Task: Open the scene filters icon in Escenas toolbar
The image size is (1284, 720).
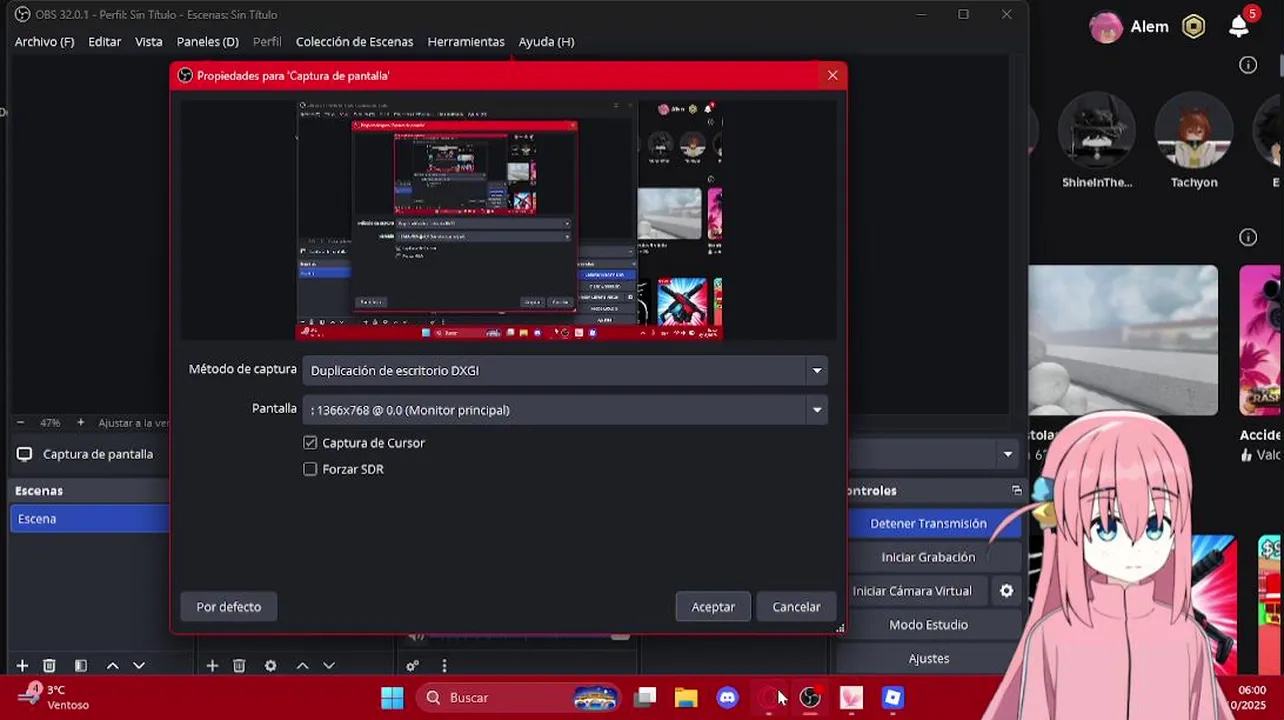Action: [x=81, y=666]
